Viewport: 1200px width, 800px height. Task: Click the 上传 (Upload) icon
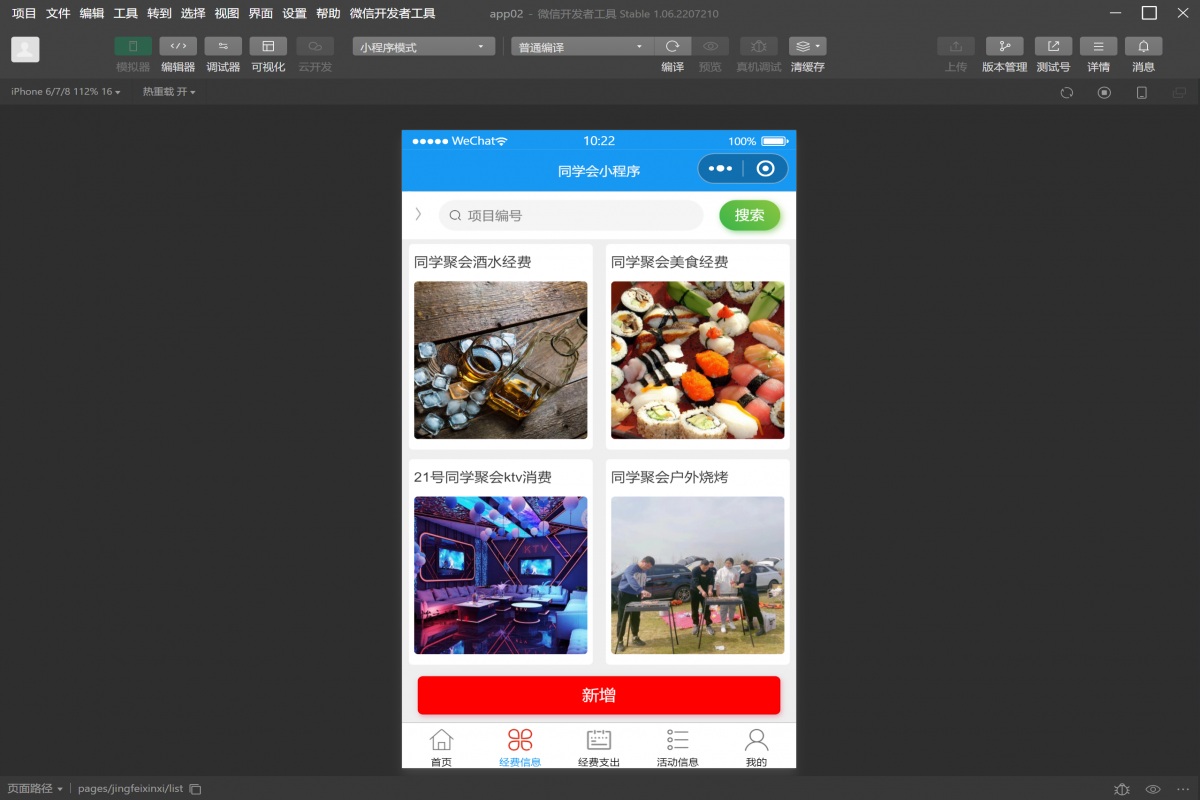click(955, 46)
